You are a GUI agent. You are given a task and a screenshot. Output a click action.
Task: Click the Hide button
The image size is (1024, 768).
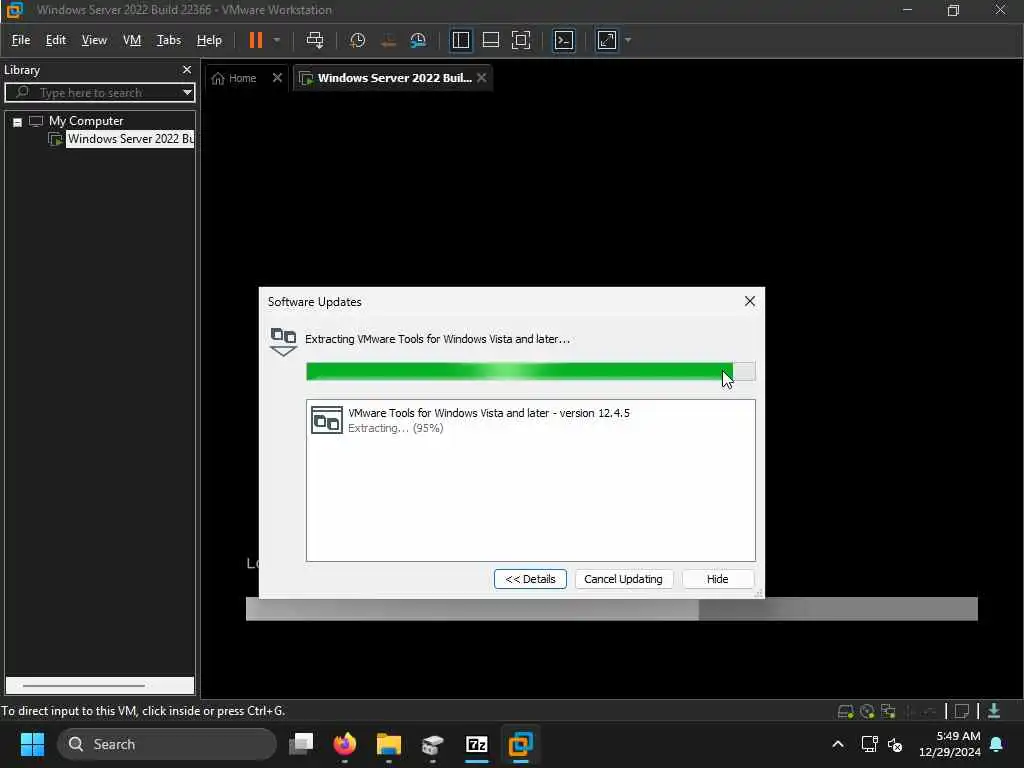[x=717, y=579]
